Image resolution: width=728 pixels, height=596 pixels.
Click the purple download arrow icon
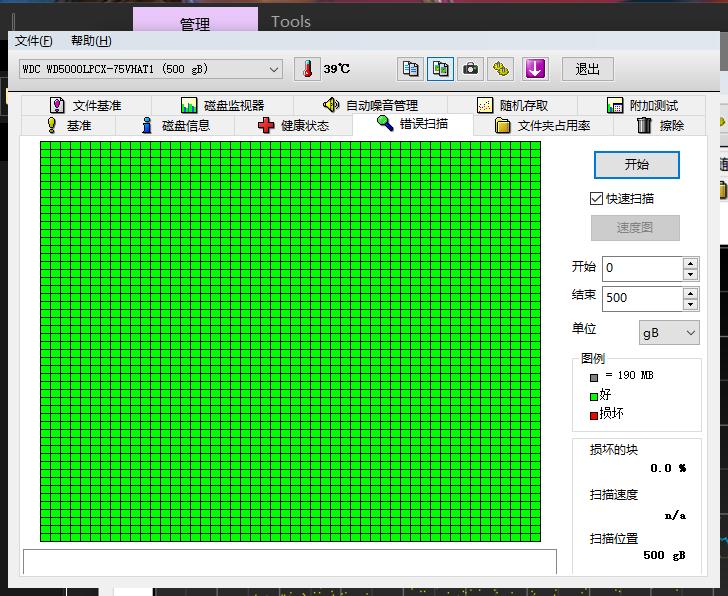click(535, 69)
